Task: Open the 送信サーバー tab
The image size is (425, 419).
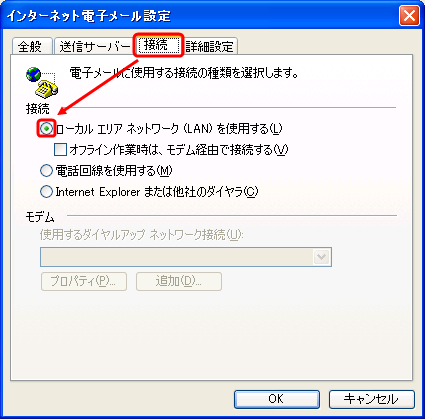Action: click(x=94, y=46)
